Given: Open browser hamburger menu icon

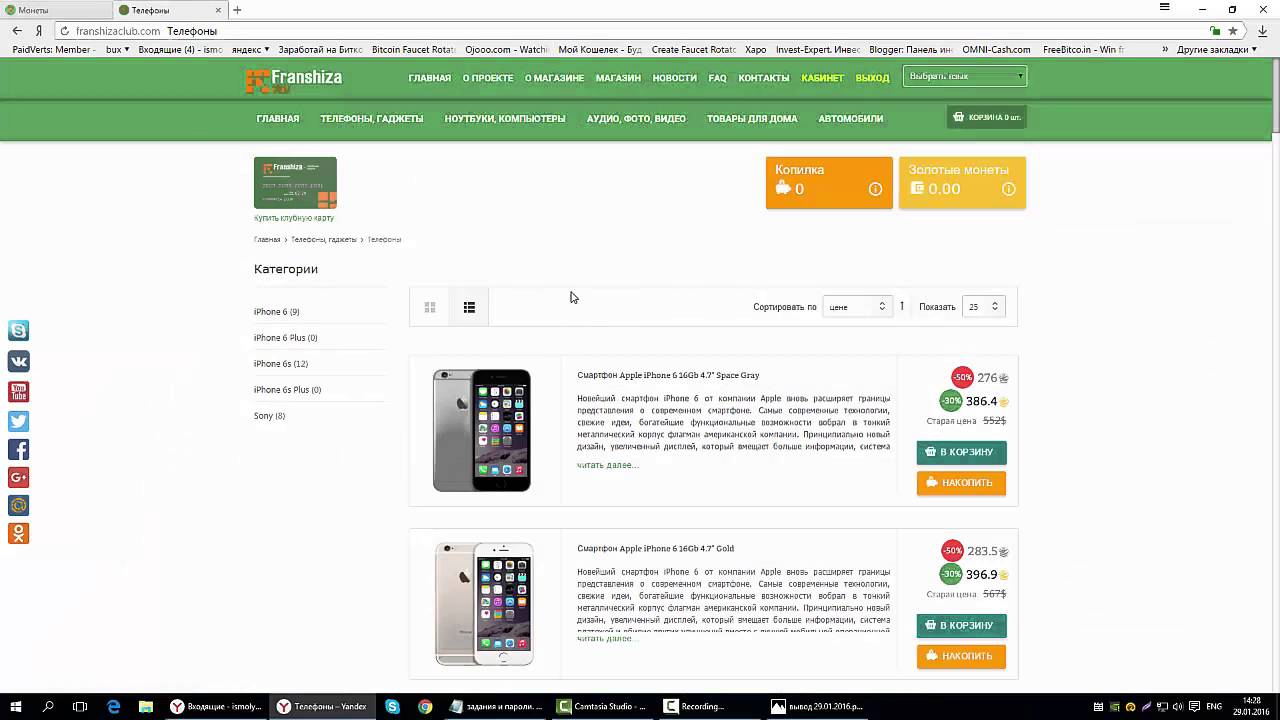Looking at the screenshot, I should click(1164, 8).
